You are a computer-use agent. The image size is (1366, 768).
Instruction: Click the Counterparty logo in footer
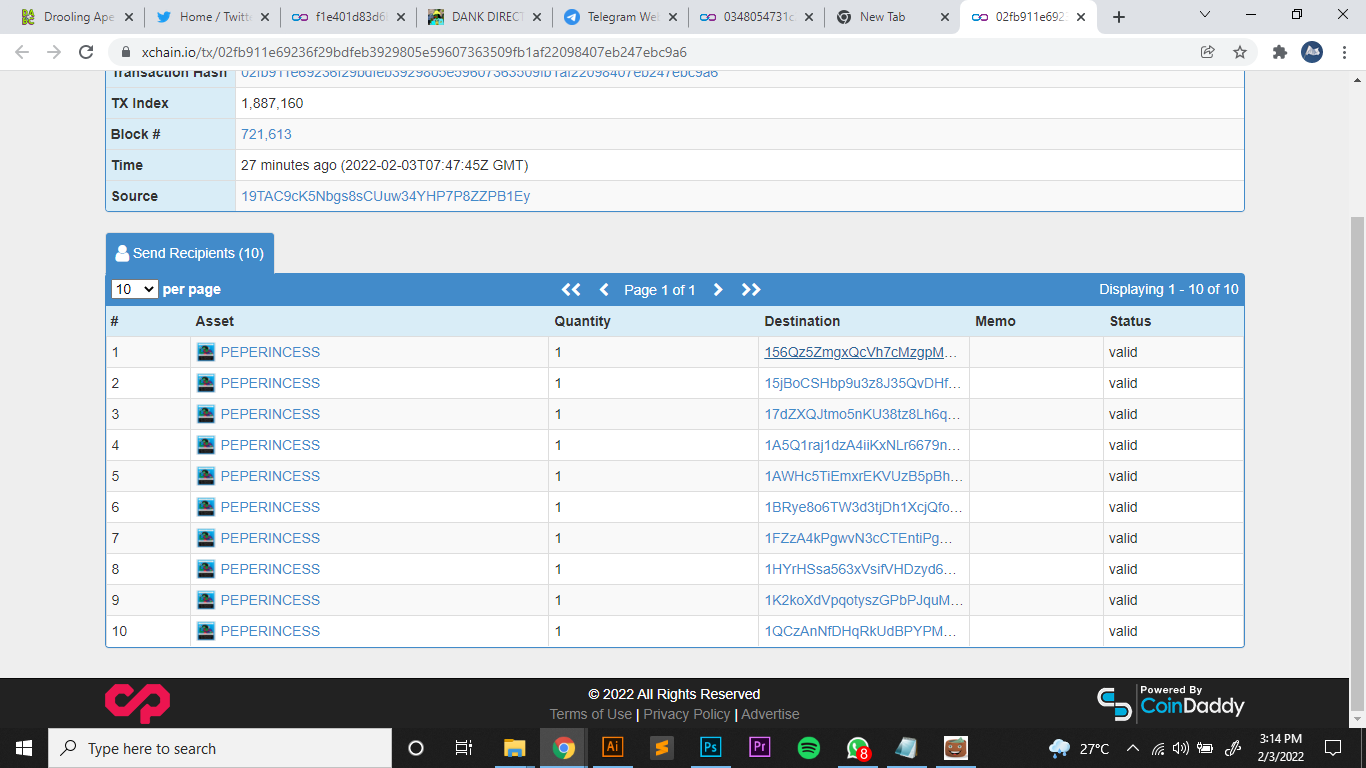pos(137,703)
